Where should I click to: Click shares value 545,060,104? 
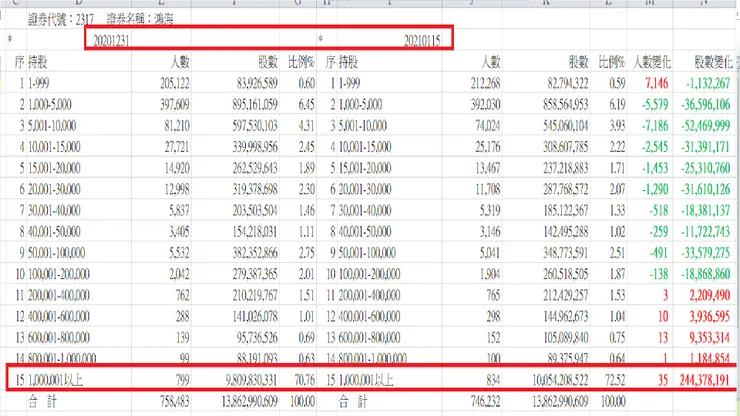[565, 126]
